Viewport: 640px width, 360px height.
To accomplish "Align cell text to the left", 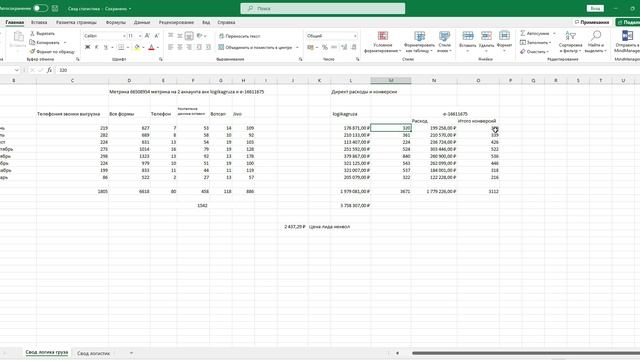I will tap(171, 47).
